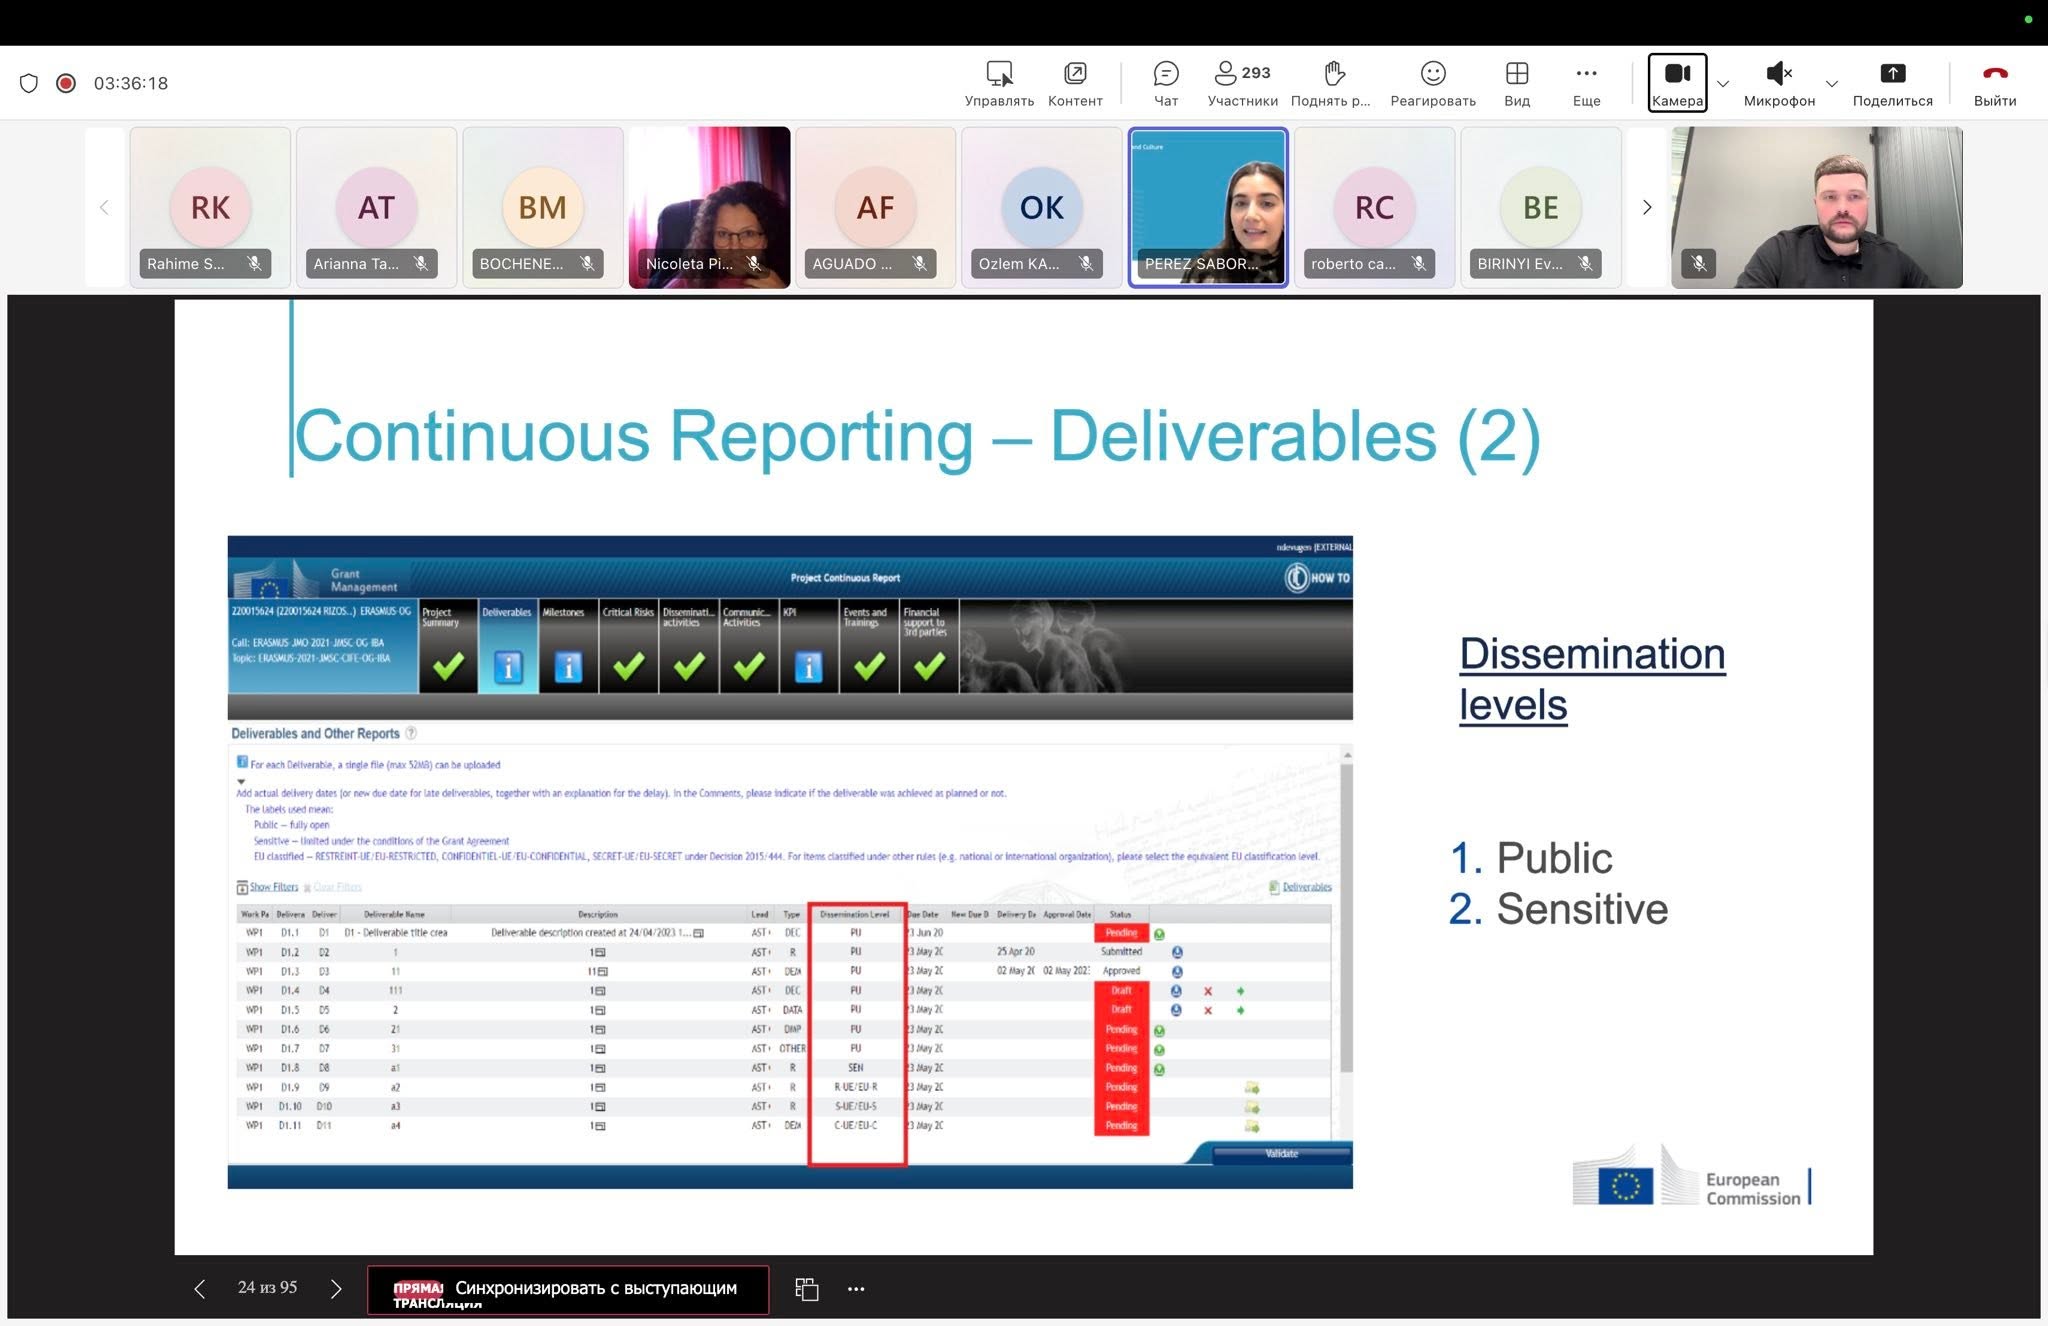
Task: Raise hand with Поднять руку button
Action: [1331, 83]
